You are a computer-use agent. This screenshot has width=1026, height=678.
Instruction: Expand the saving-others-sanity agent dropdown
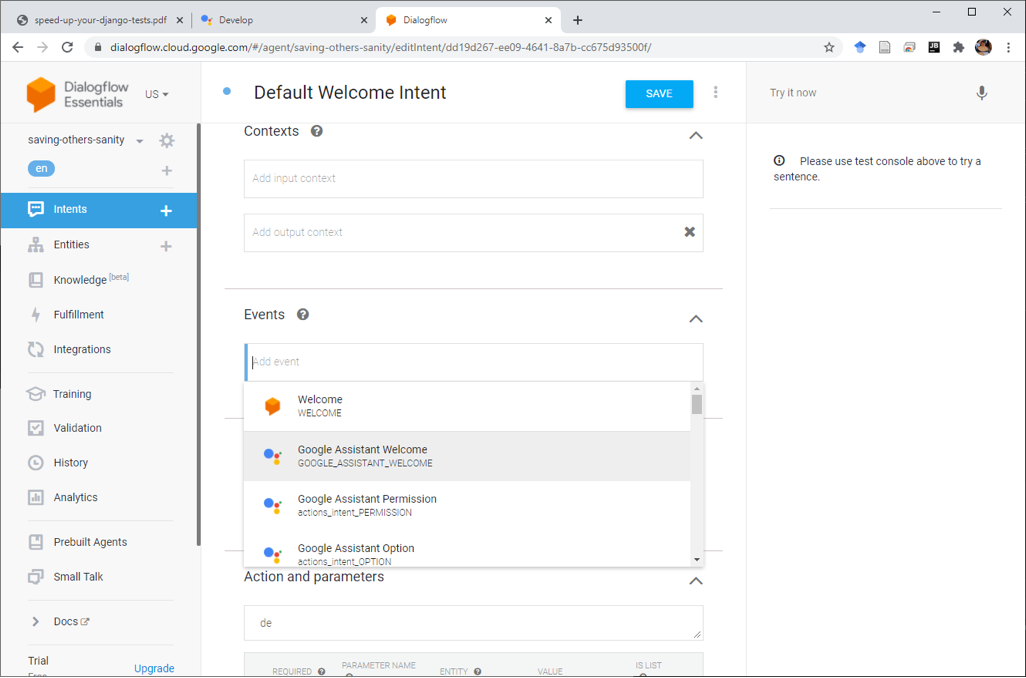[139, 141]
